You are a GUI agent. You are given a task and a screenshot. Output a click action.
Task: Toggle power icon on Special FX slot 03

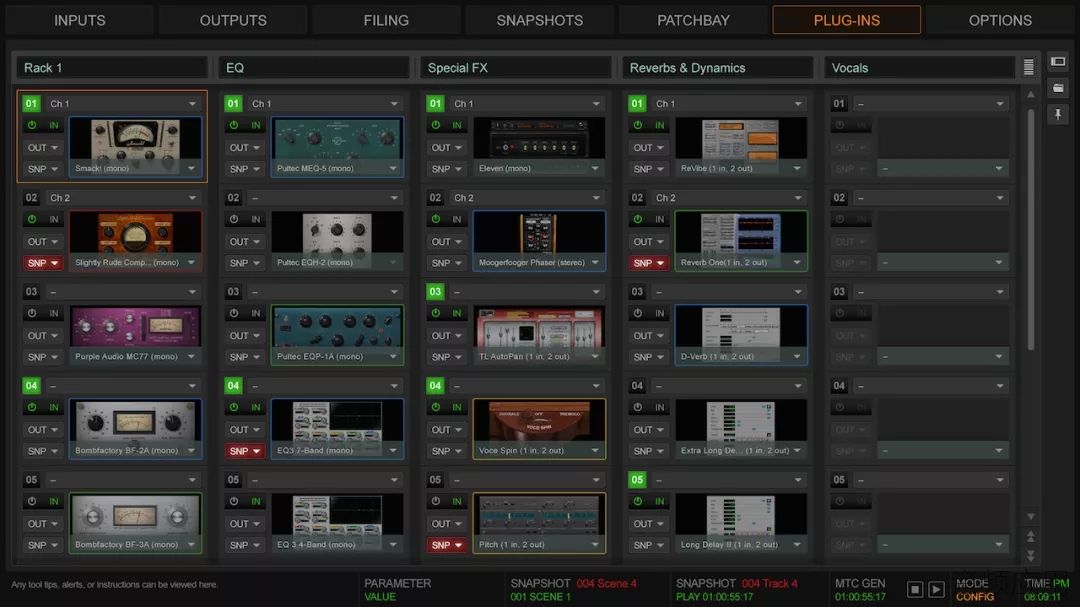(435, 313)
